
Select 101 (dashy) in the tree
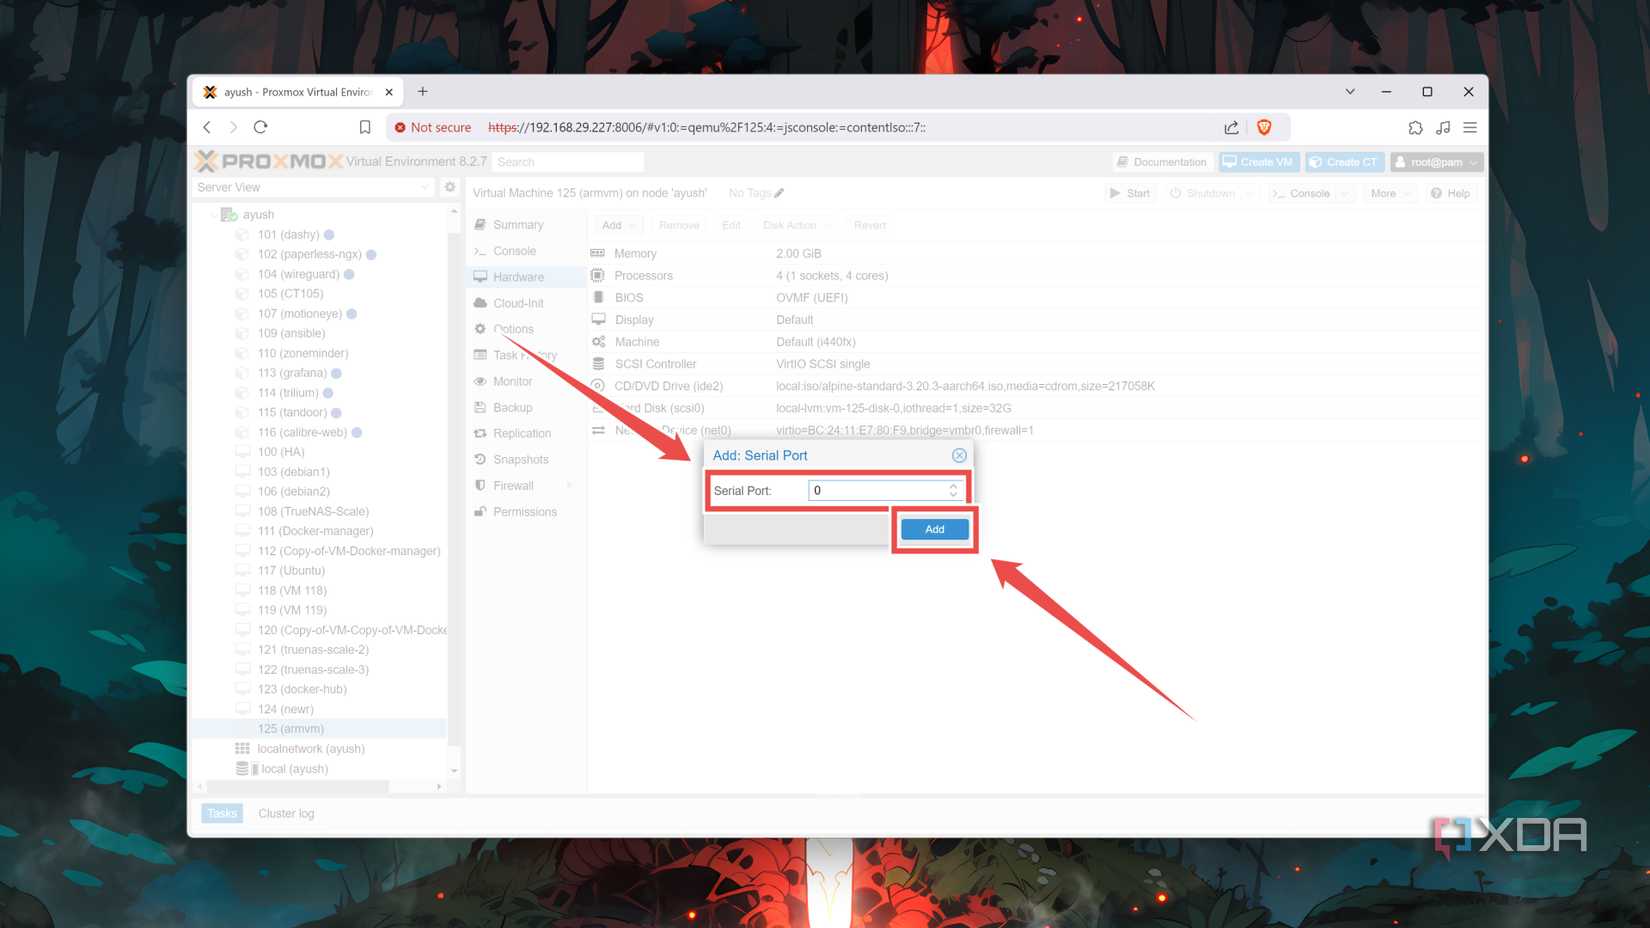click(x=288, y=234)
